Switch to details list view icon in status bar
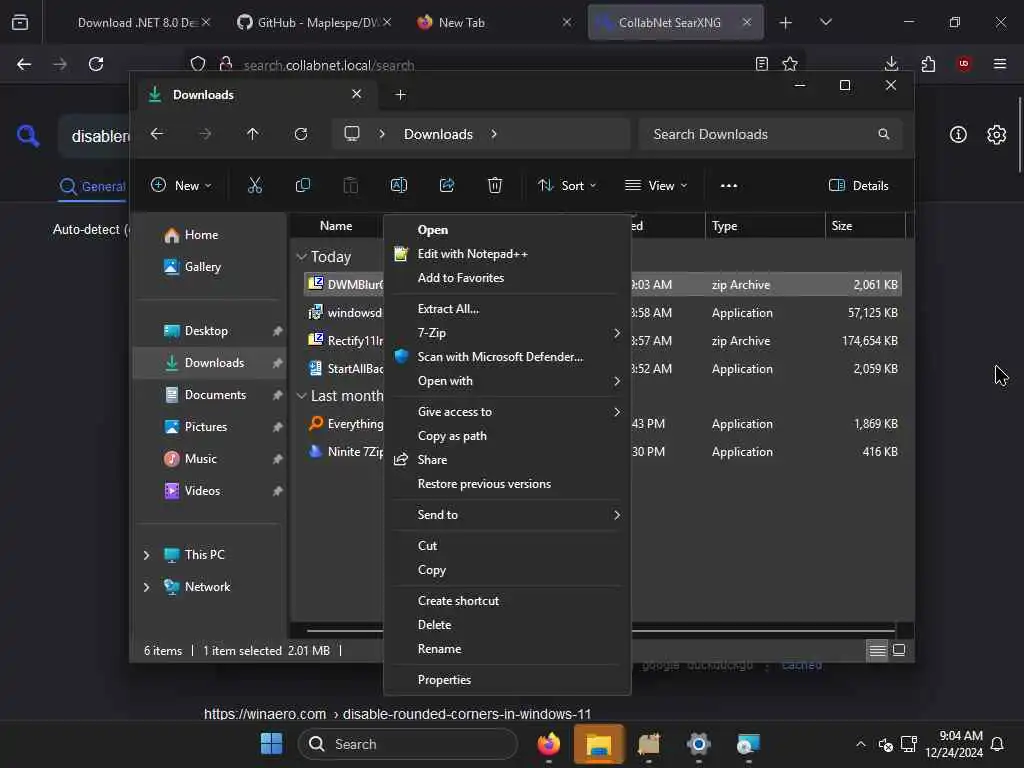Screen dimensions: 1024x768 (877, 650)
